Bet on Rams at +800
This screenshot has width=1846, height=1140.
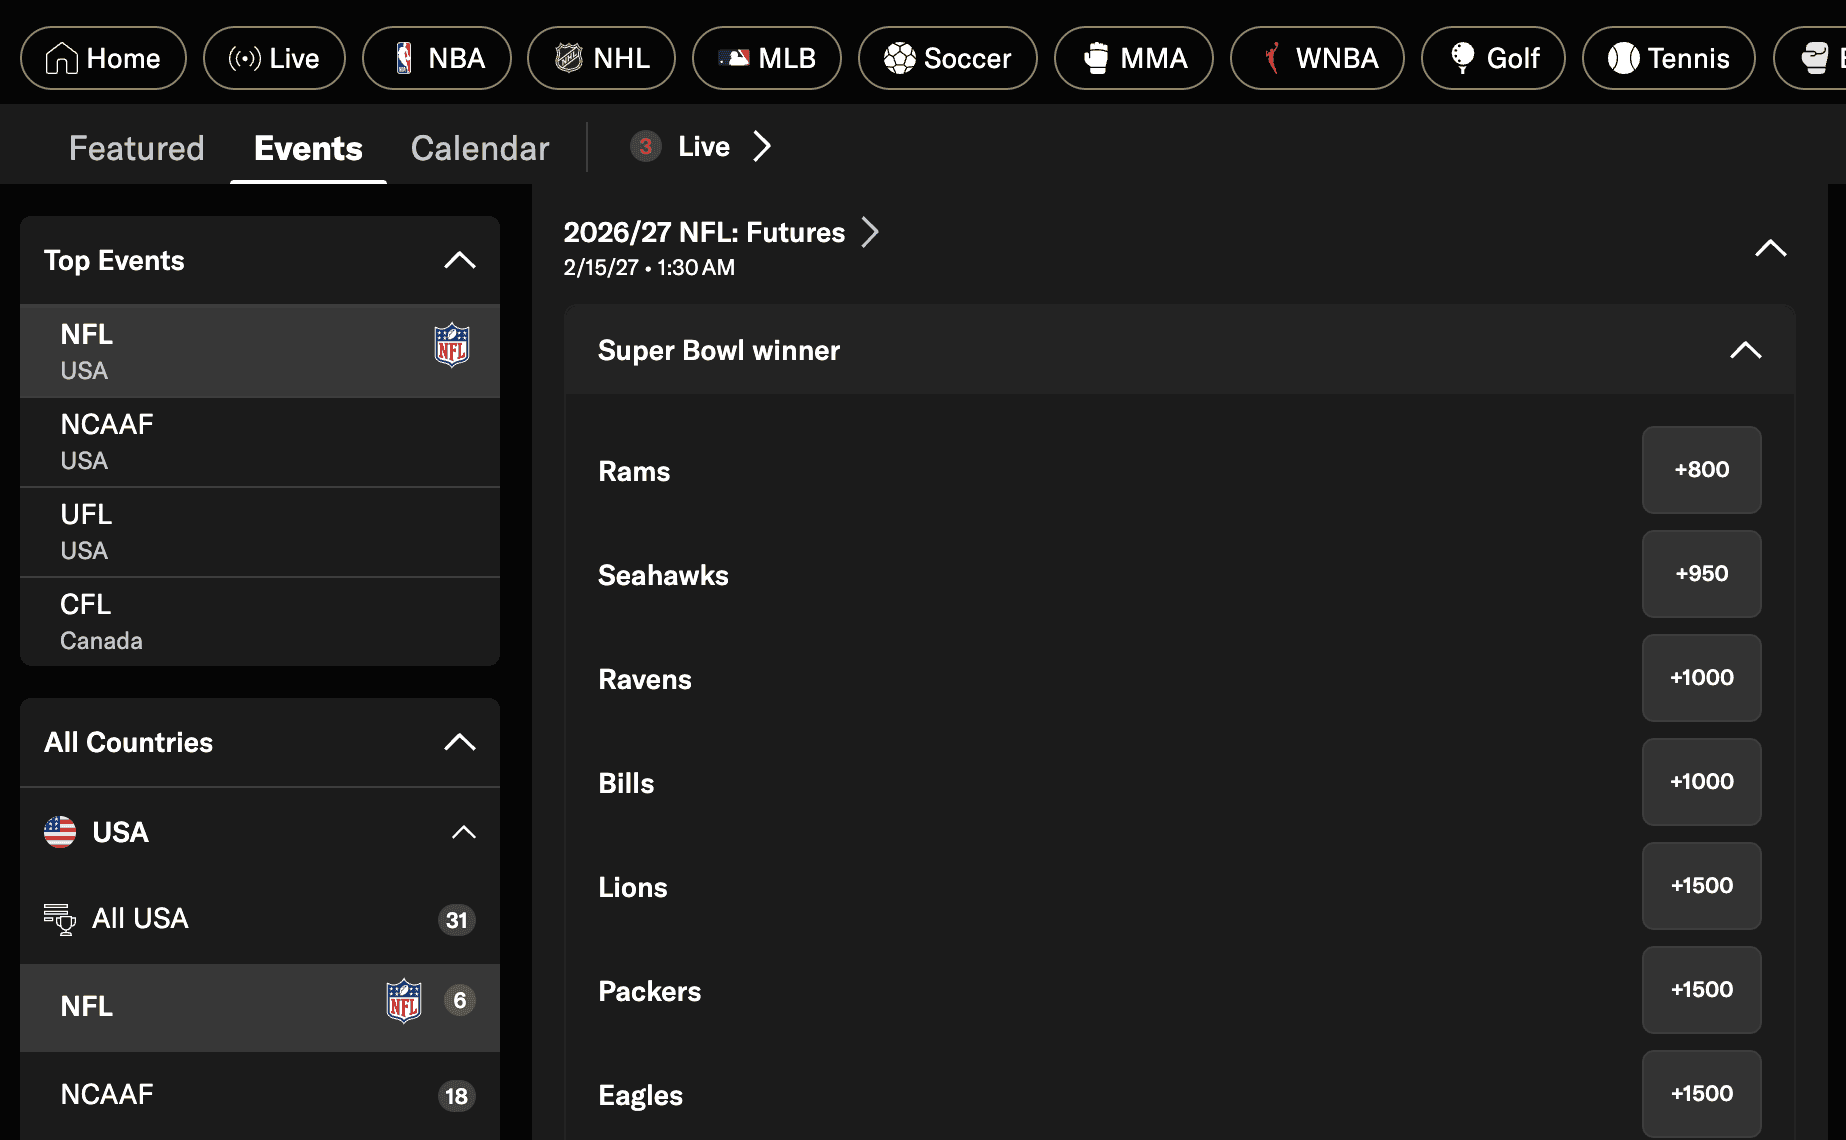pos(1702,470)
